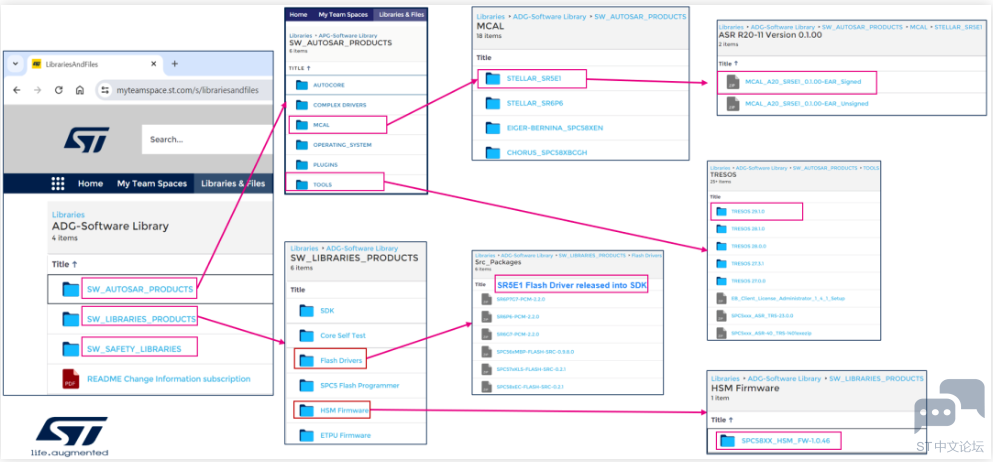Click the myteamspace.st.com address bar
The width and height of the screenshot is (993, 462).
pos(187,91)
